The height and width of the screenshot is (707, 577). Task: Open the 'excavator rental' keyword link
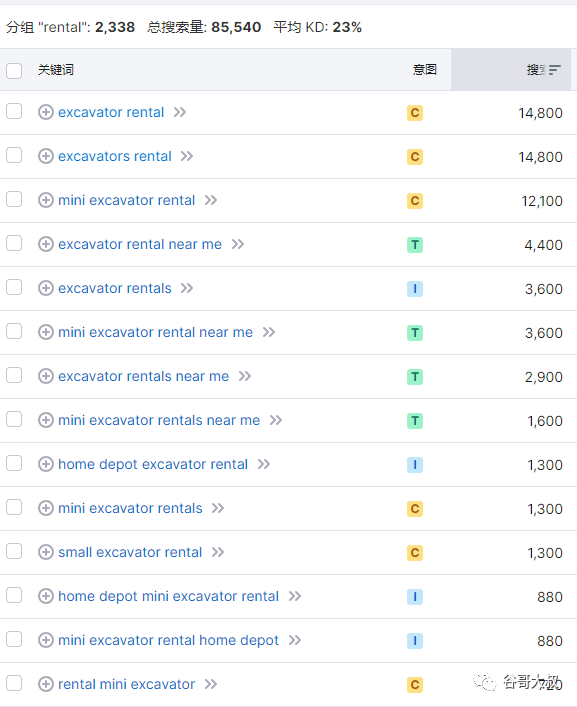tap(111, 112)
